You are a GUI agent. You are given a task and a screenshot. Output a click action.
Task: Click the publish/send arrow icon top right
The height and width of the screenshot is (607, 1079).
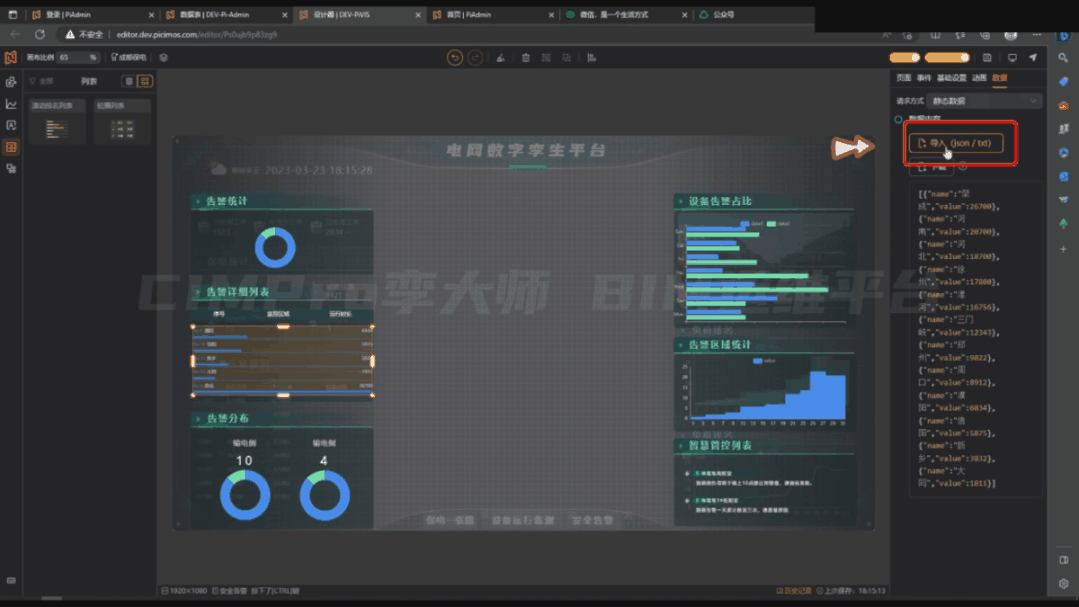click(1033, 58)
